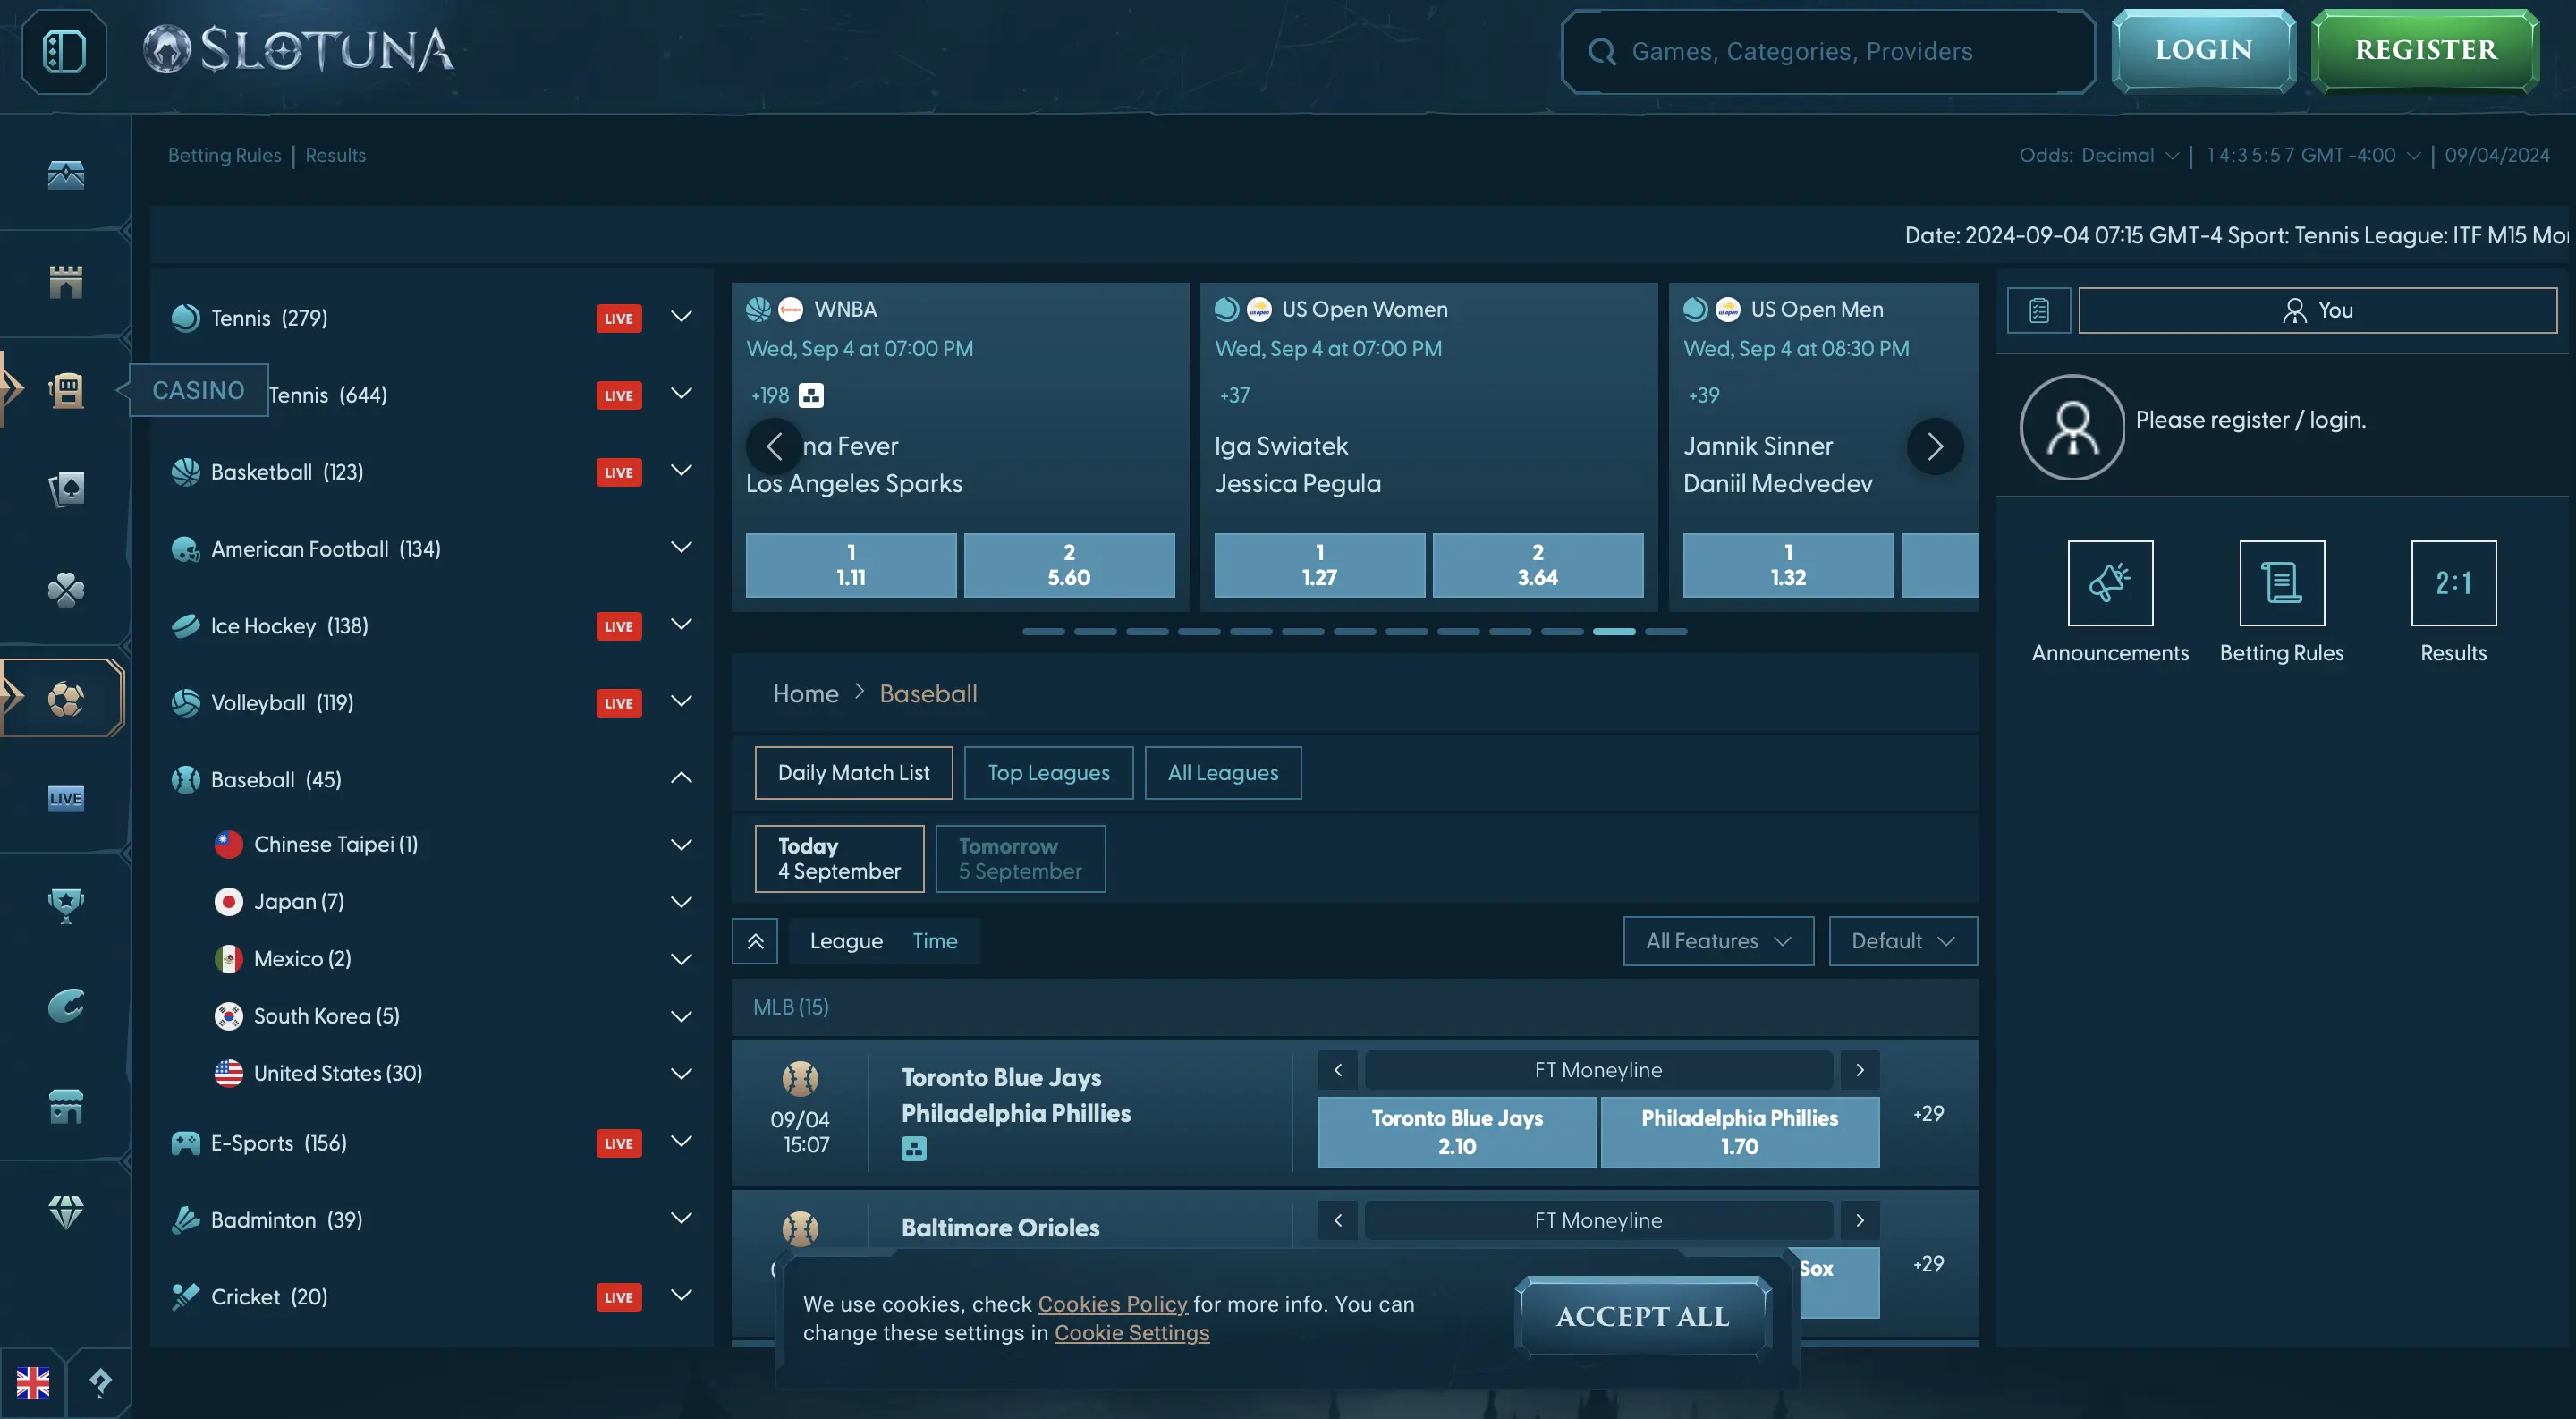Go to Home breadcrumb

805,693
